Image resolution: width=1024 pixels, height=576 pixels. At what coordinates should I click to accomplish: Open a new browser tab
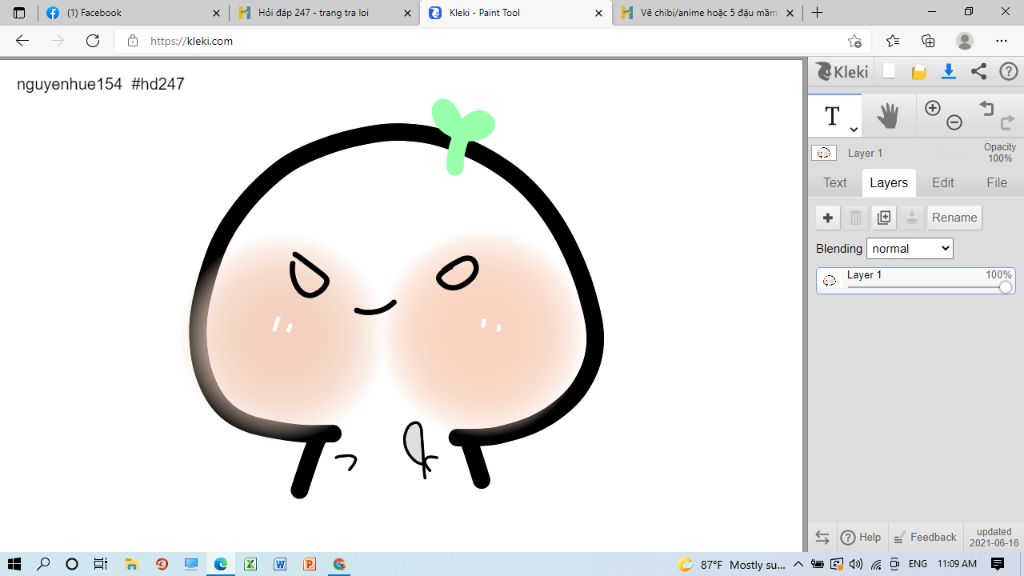[817, 12]
